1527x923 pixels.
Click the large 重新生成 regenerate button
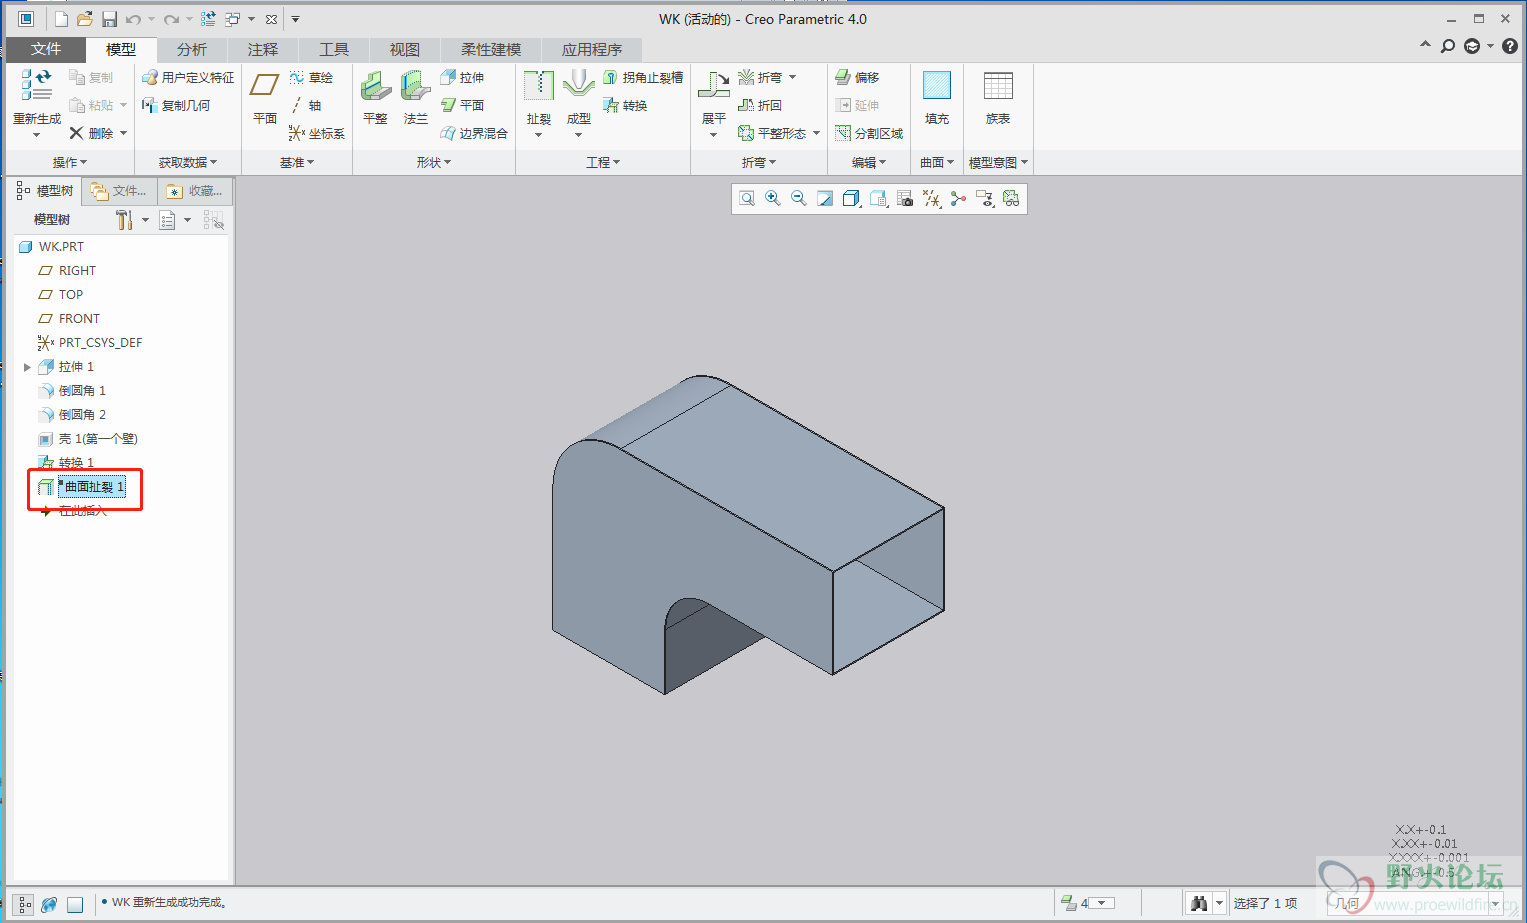click(37, 97)
